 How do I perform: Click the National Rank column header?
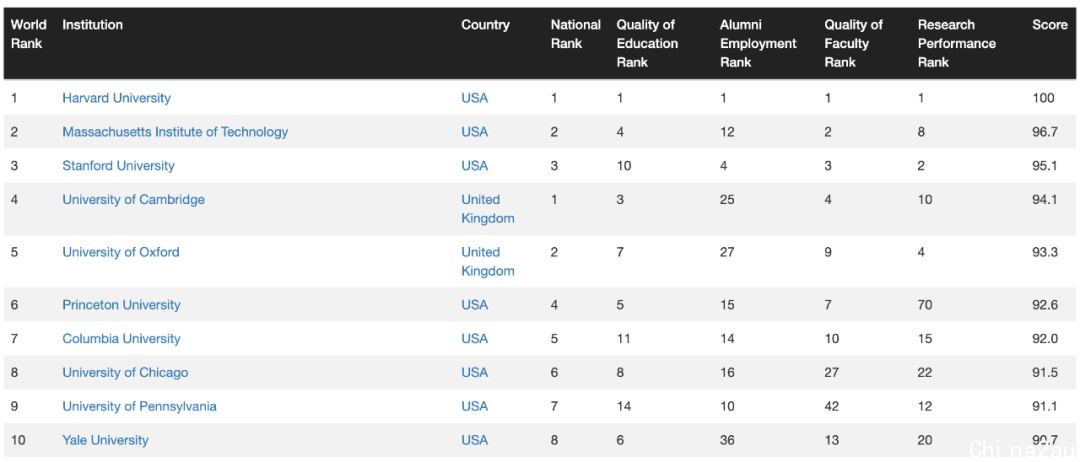(x=575, y=34)
